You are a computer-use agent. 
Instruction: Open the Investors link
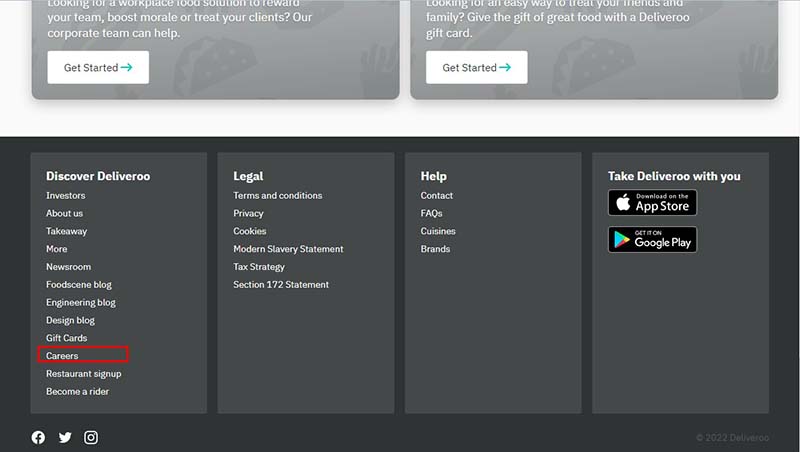tap(65, 195)
